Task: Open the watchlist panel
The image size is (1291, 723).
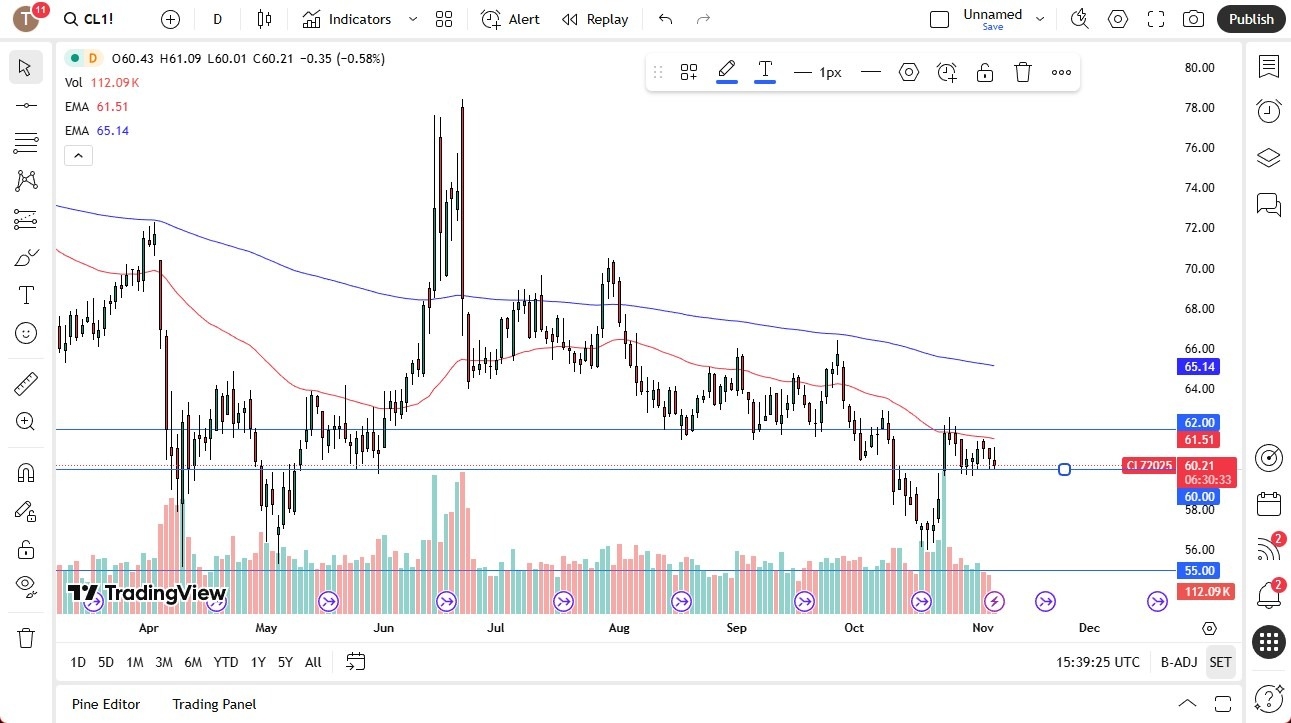Action: (1269, 68)
